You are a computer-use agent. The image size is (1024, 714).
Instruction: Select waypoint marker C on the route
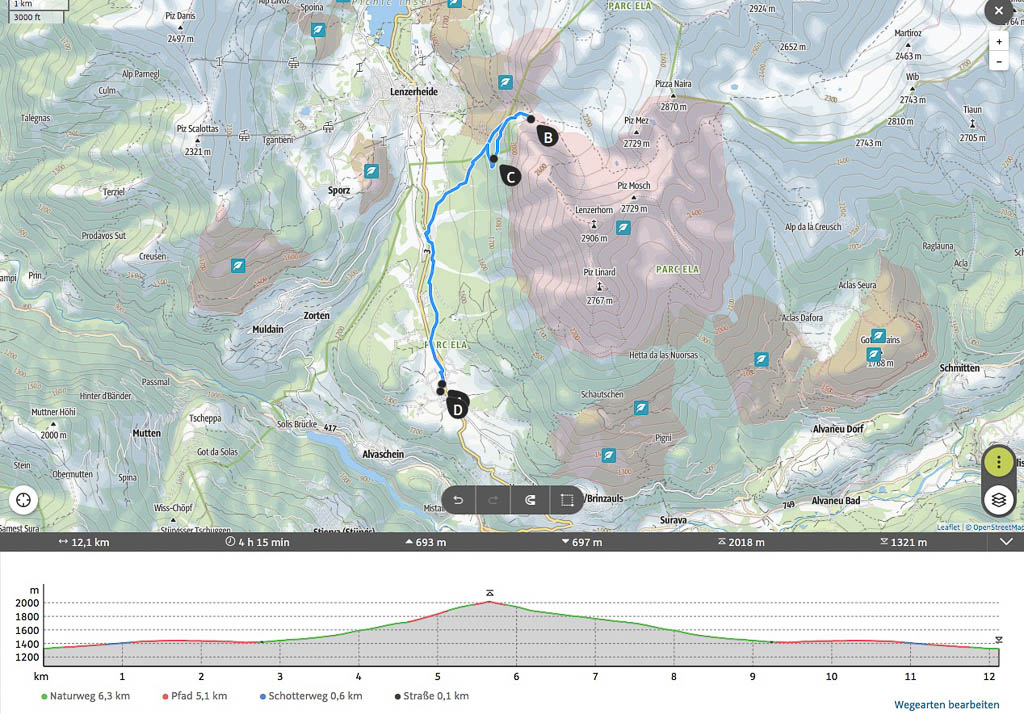coord(508,176)
